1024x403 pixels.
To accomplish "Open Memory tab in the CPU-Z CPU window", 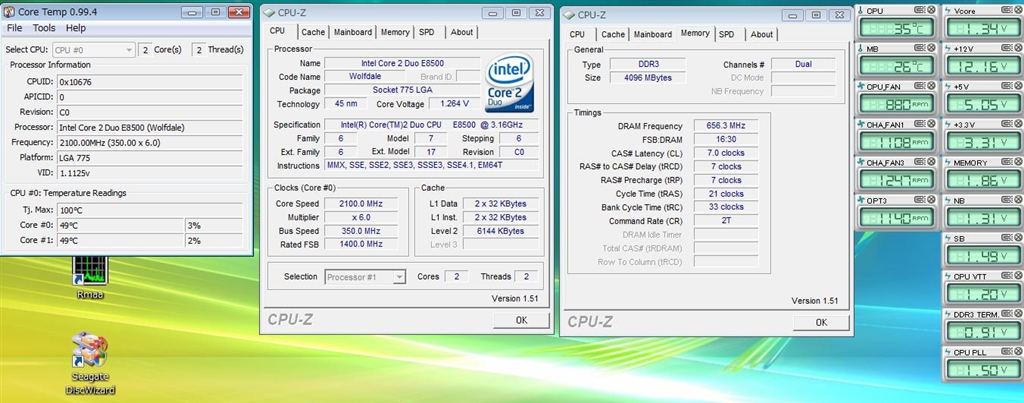I will pos(395,32).
